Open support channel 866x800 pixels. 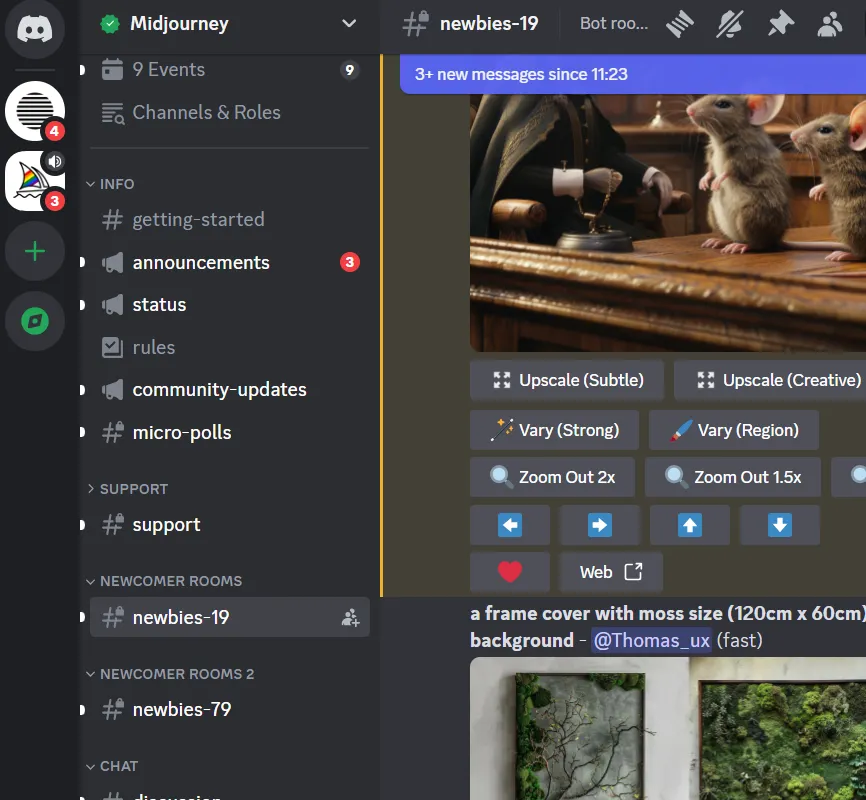[229, 524]
